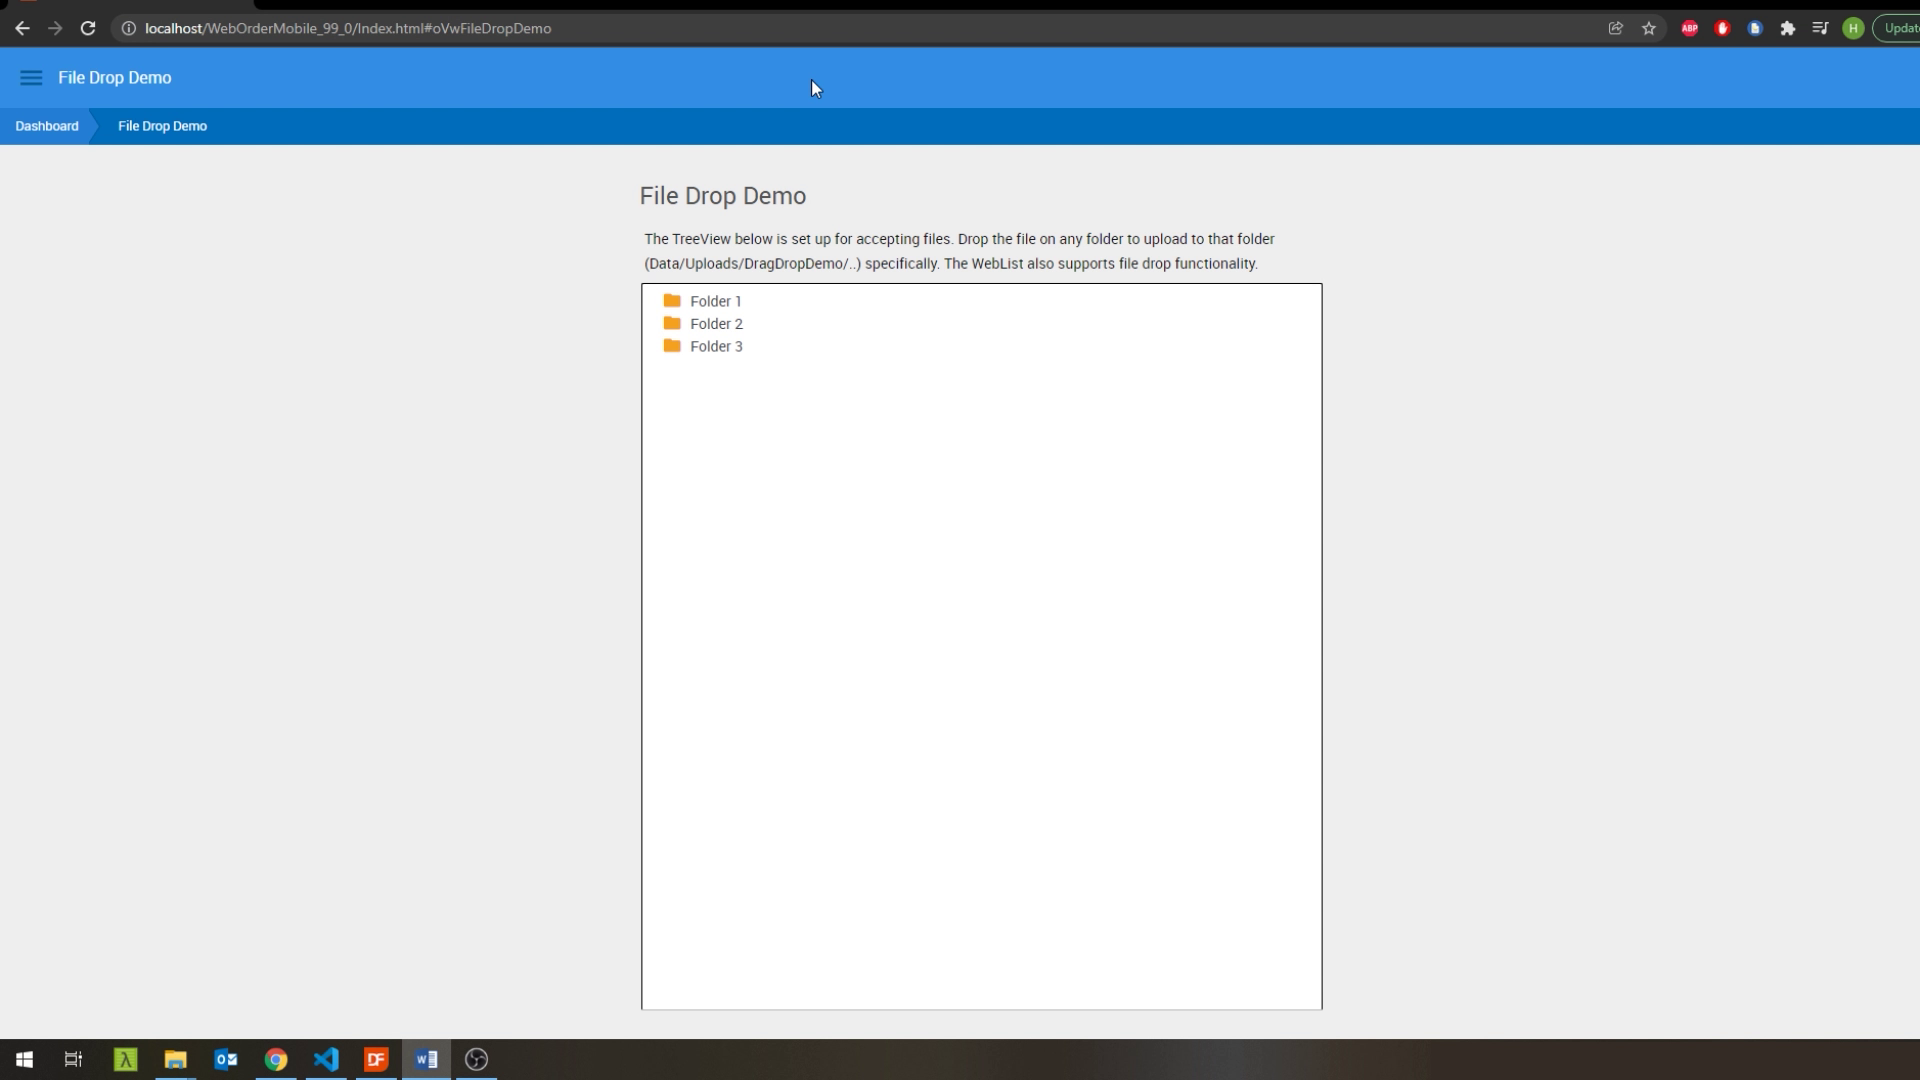This screenshot has width=1920, height=1080.
Task: Switch to Visual Studio Code on taskbar
Action: [326, 1059]
